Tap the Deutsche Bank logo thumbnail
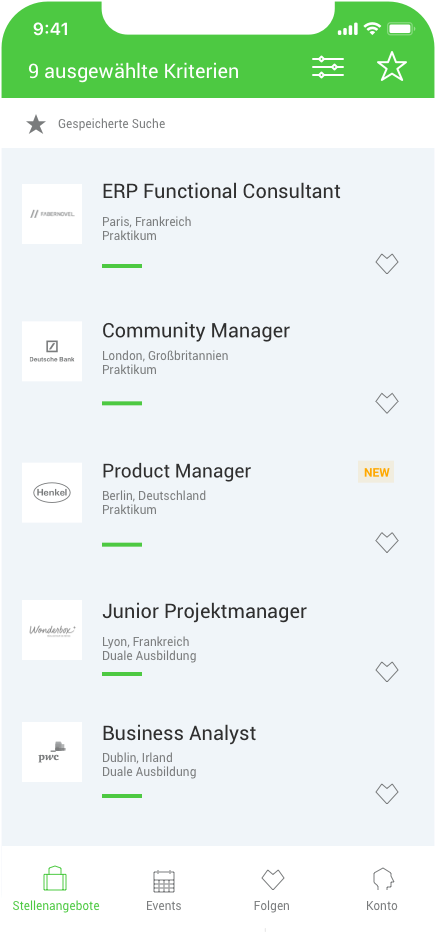The height and width of the screenshot is (940, 436). 52,351
